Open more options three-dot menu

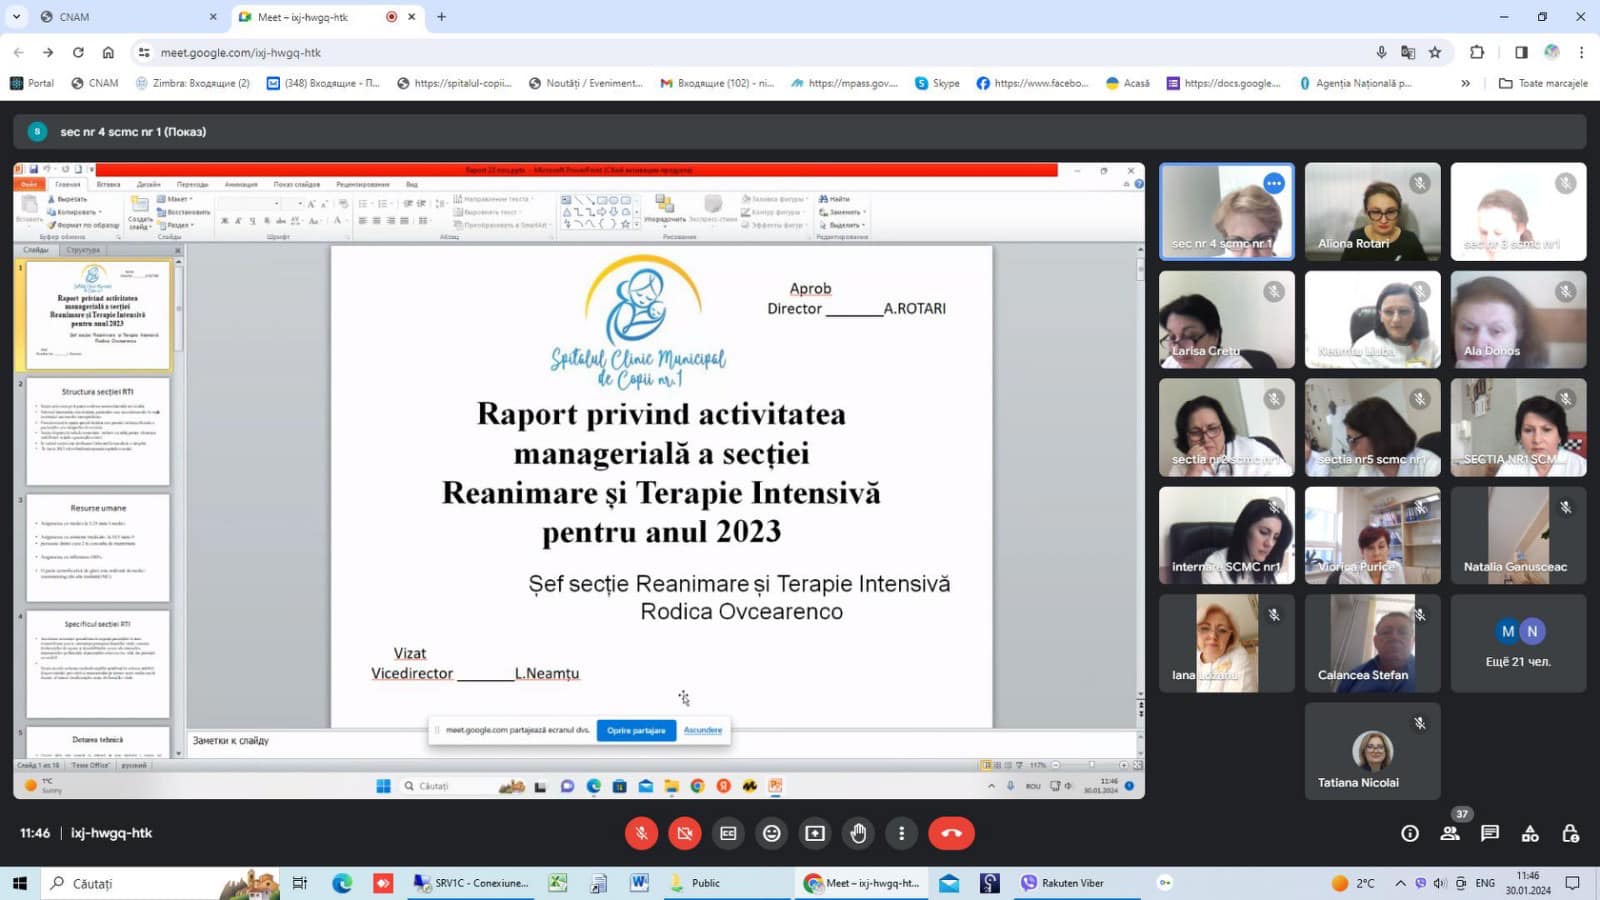(901, 833)
